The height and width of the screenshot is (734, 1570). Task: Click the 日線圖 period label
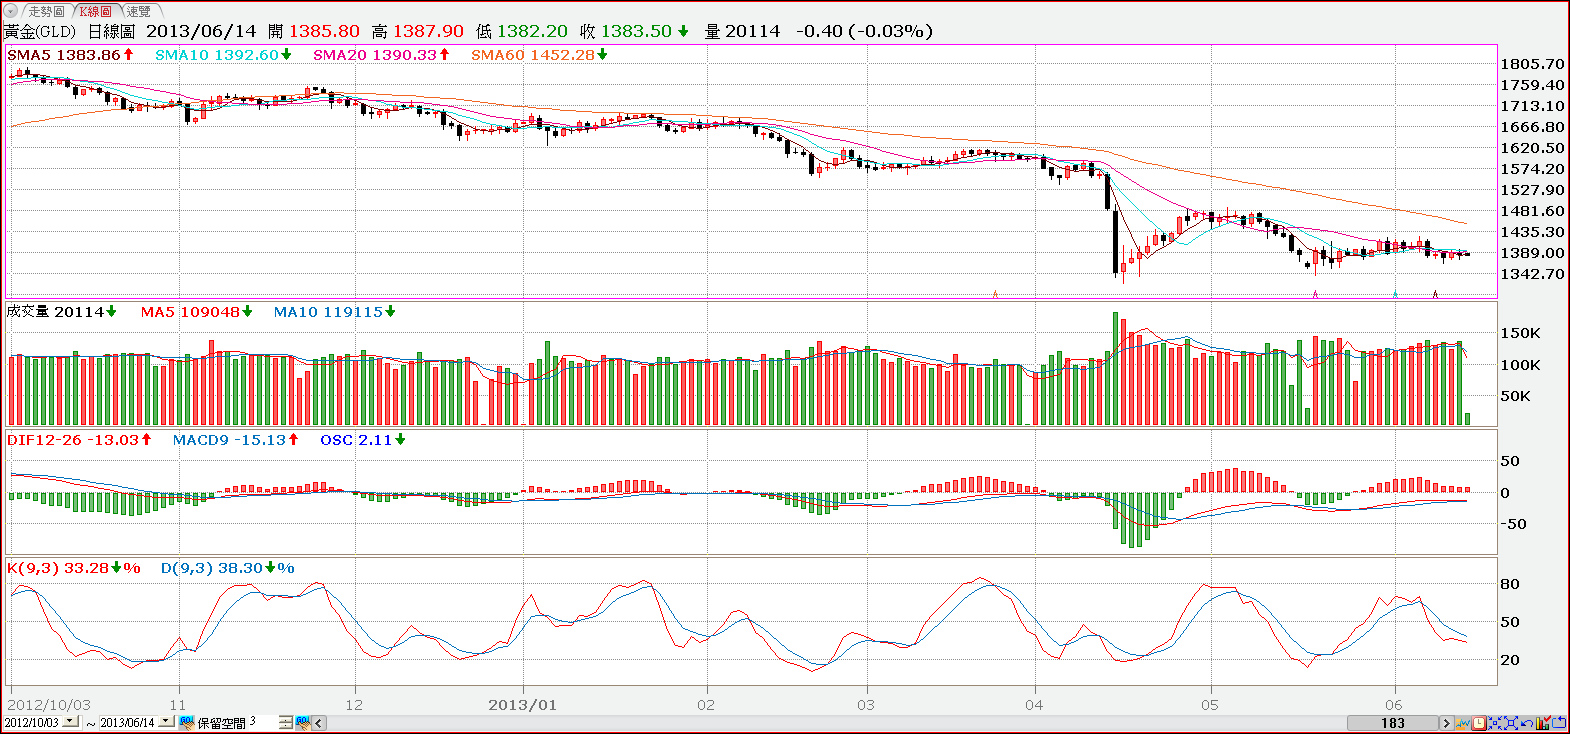[111, 32]
